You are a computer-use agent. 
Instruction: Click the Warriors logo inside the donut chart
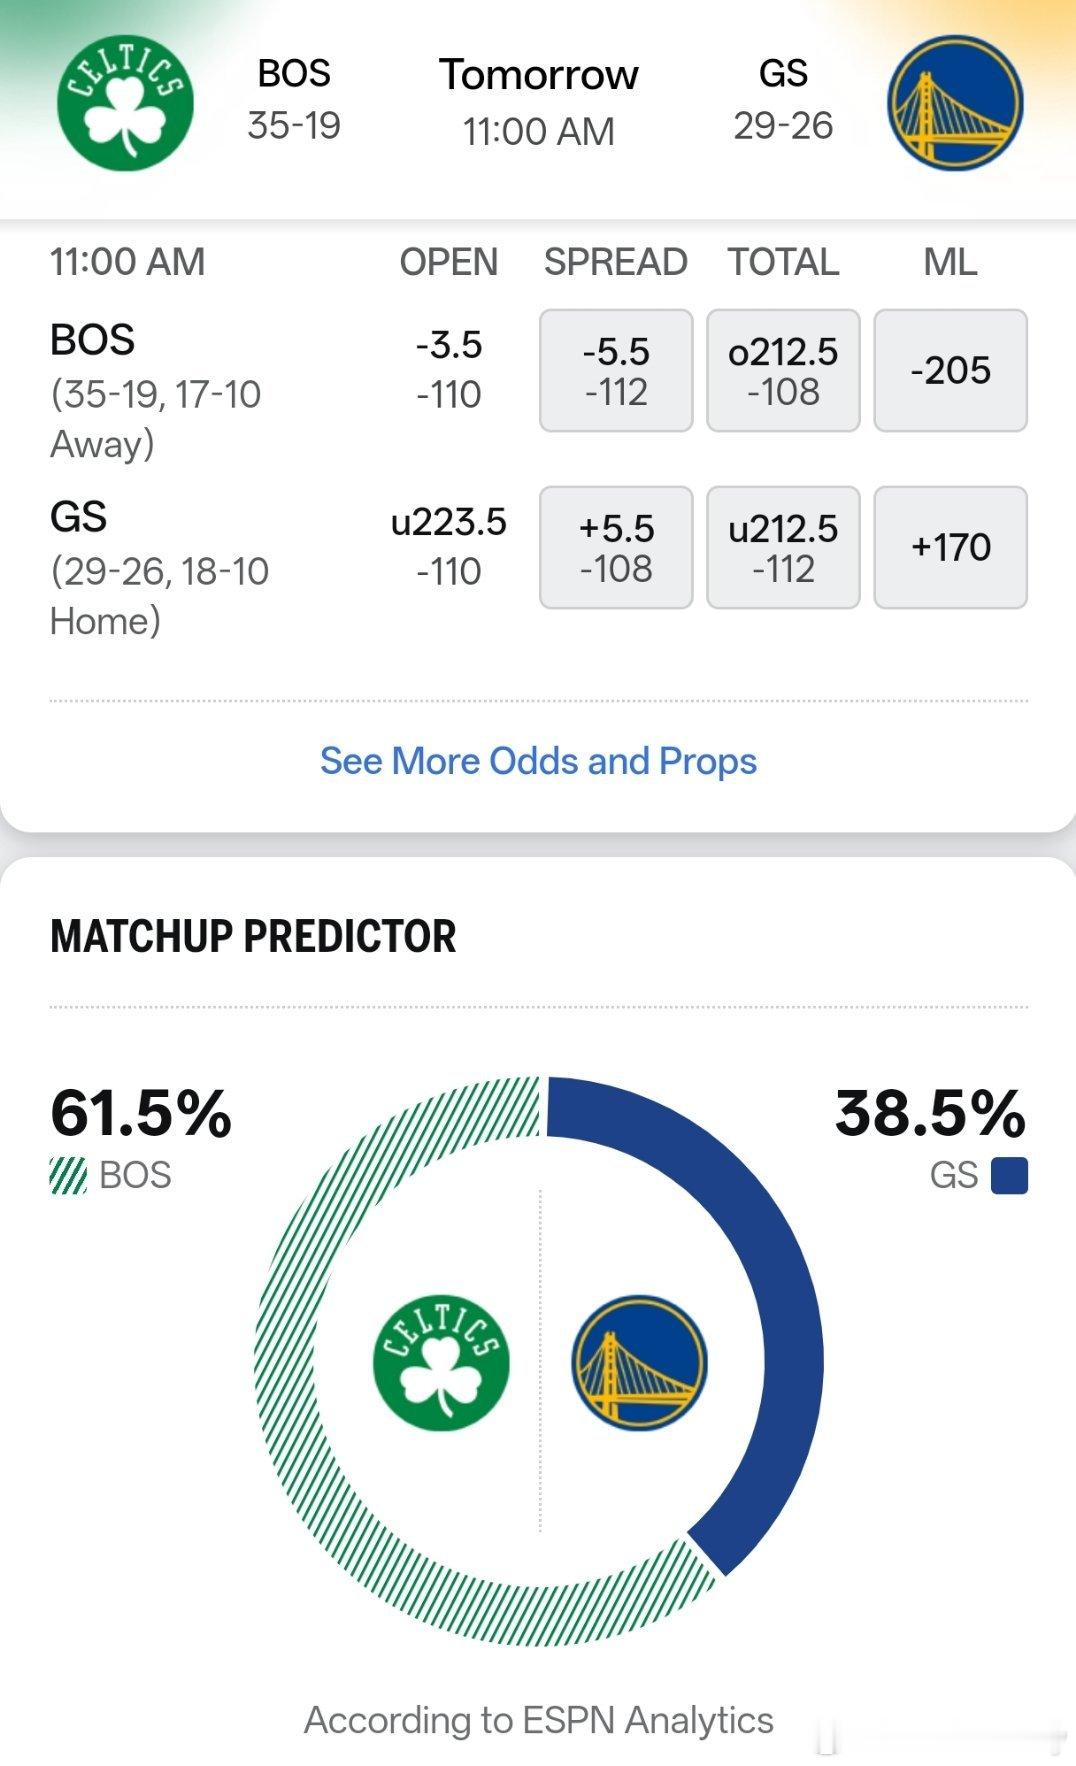639,1362
